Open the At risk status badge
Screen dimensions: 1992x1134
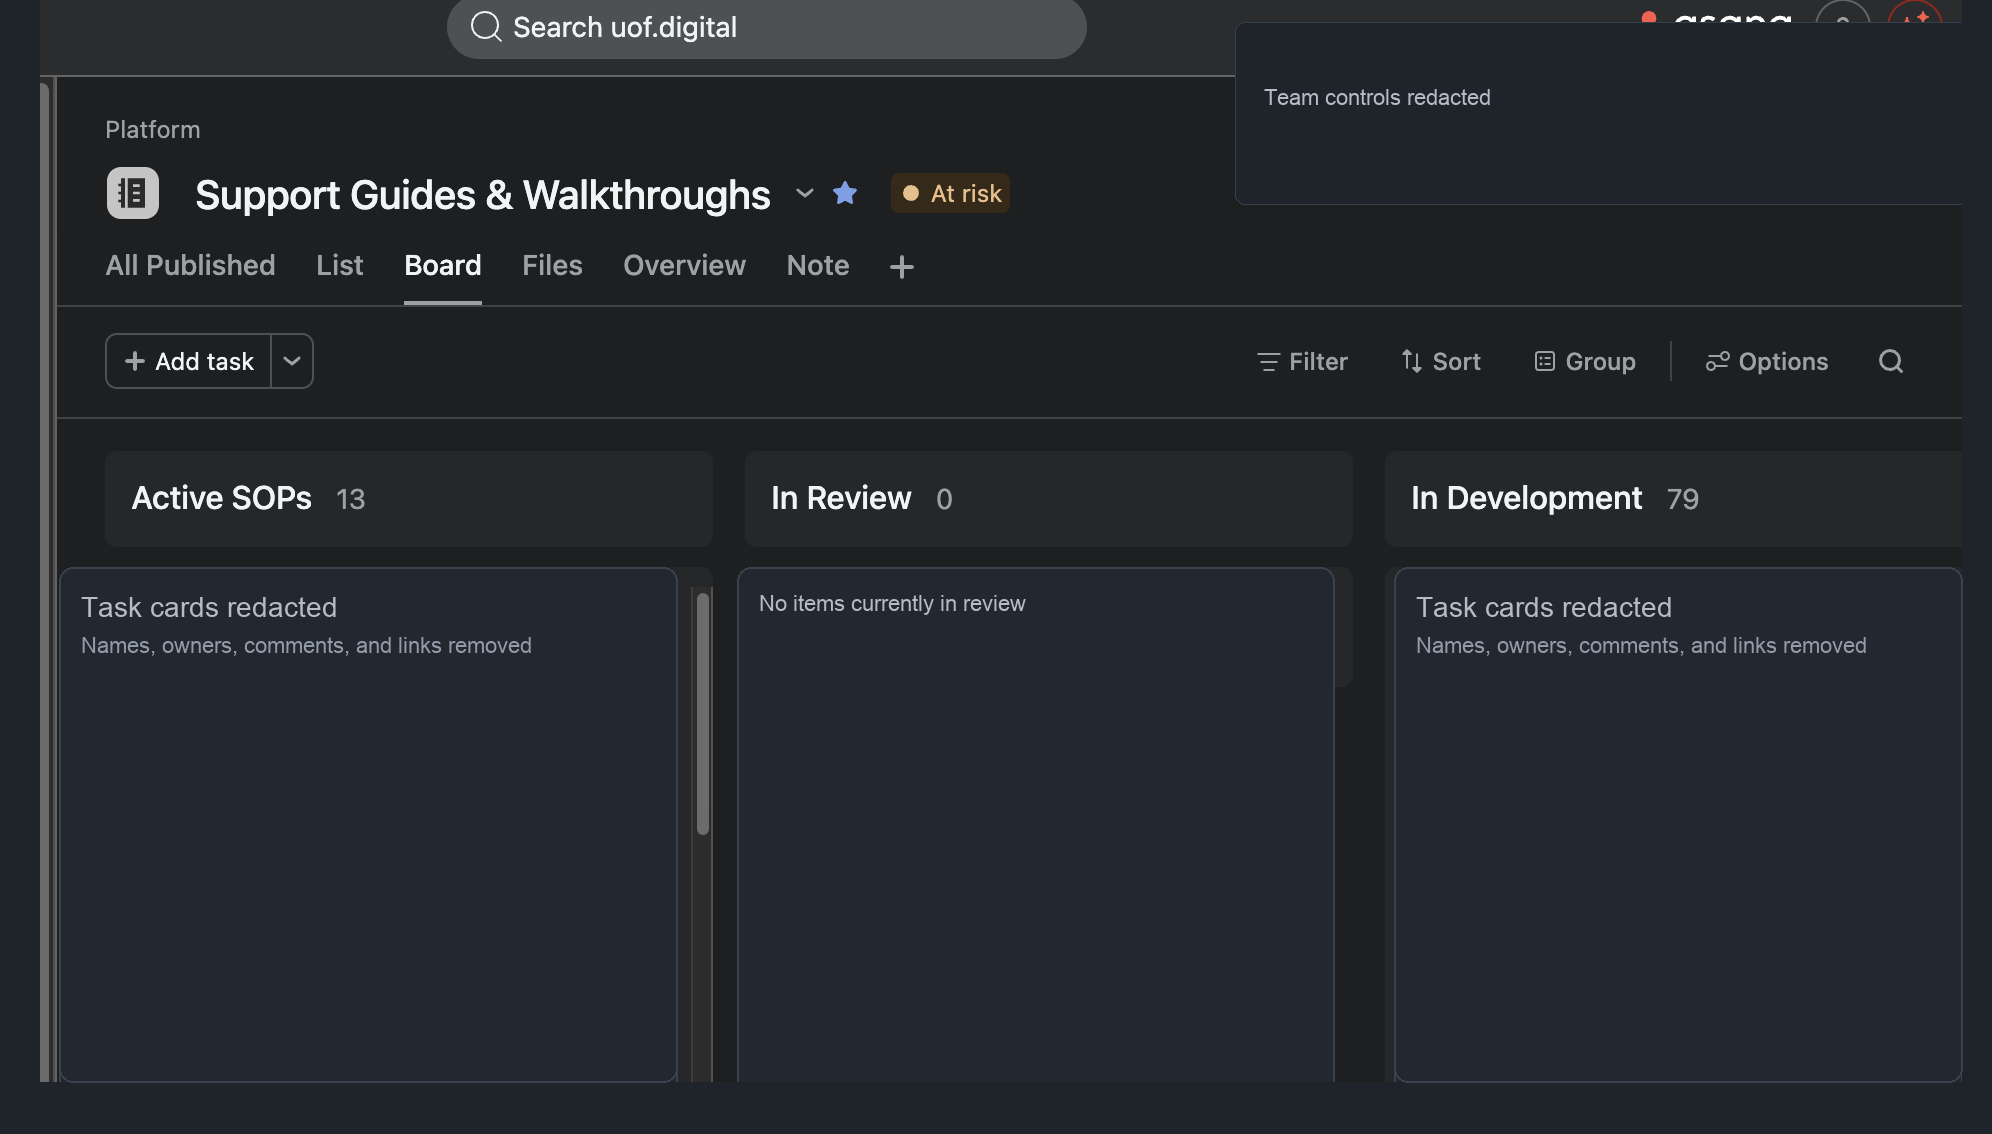[950, 193]
